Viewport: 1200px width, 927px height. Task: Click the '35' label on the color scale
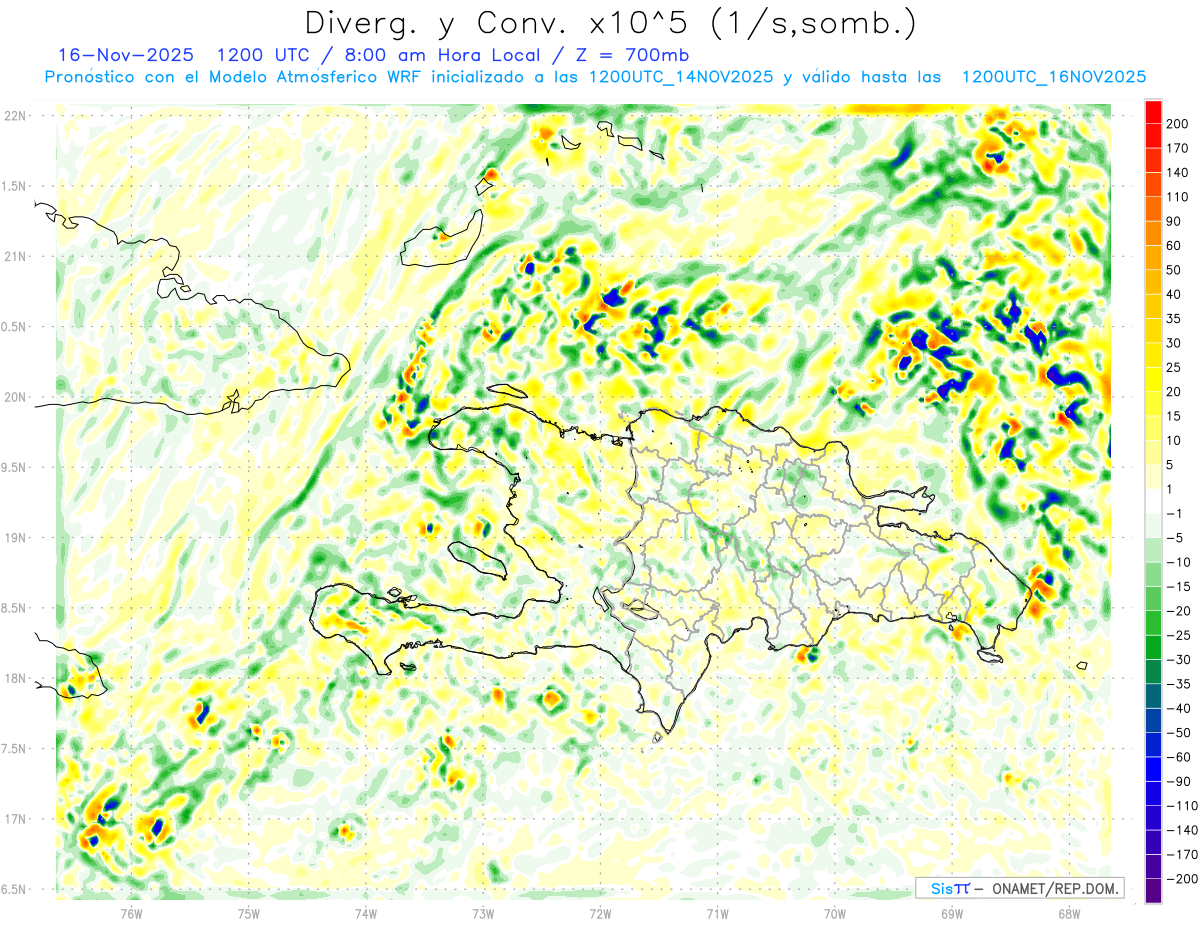coord(1175,319)
